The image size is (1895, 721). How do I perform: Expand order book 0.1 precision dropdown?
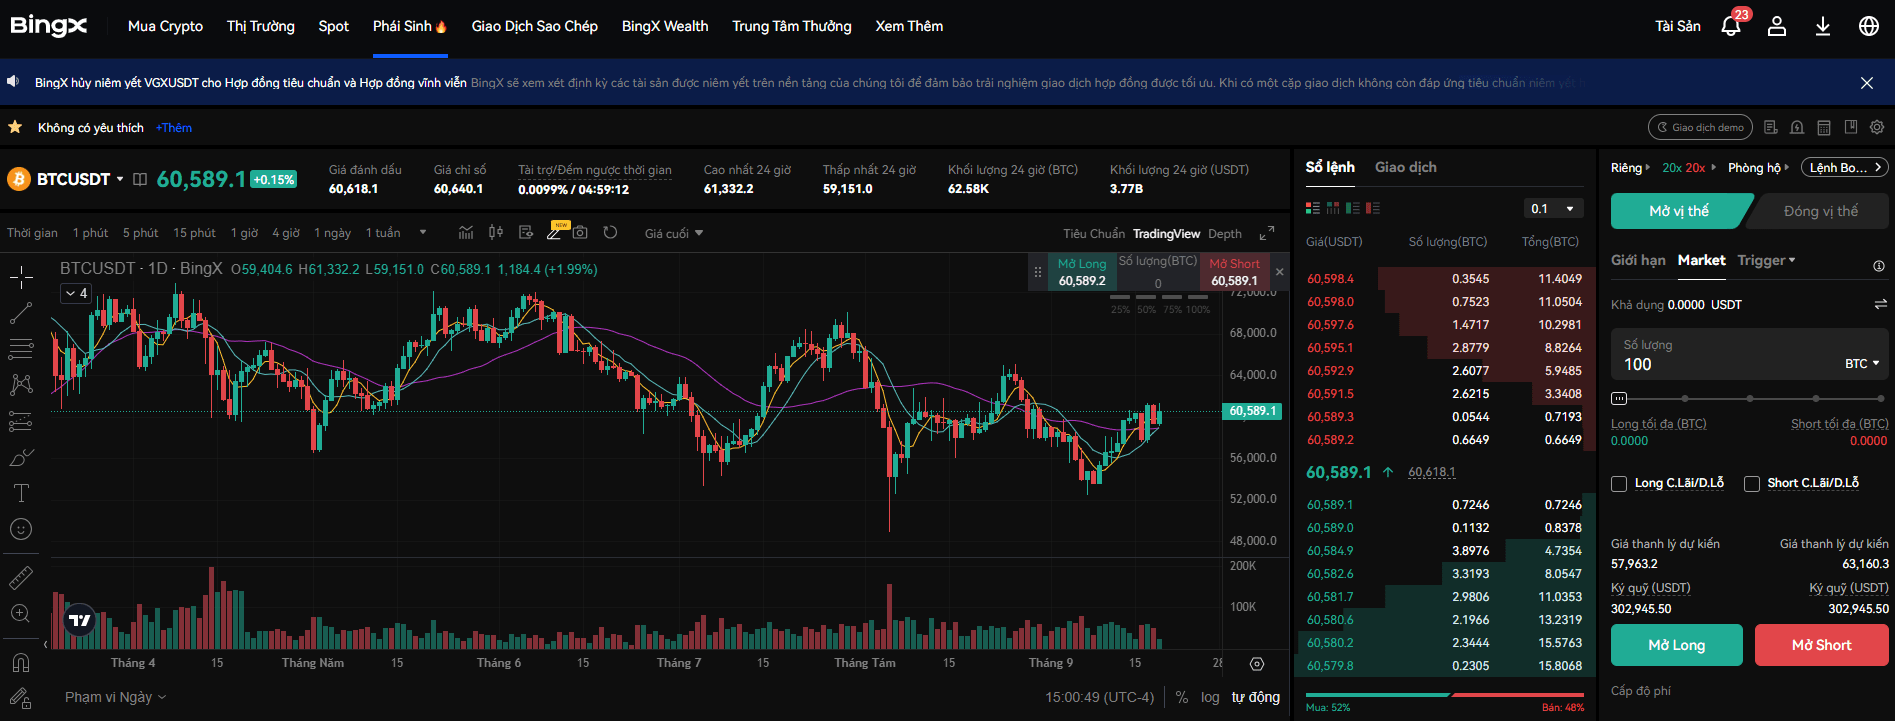(x=1554, y=209)
